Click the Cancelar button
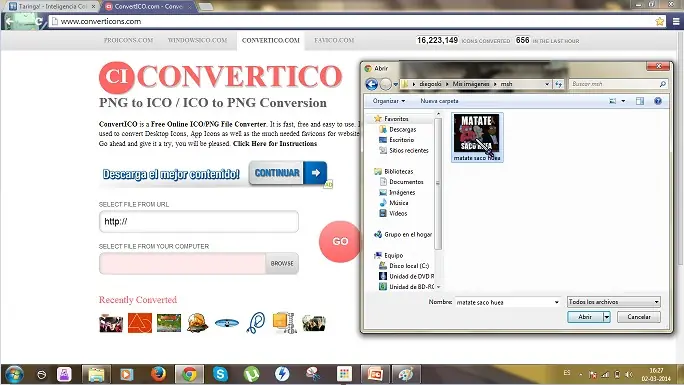 click(x=639, y=317)
